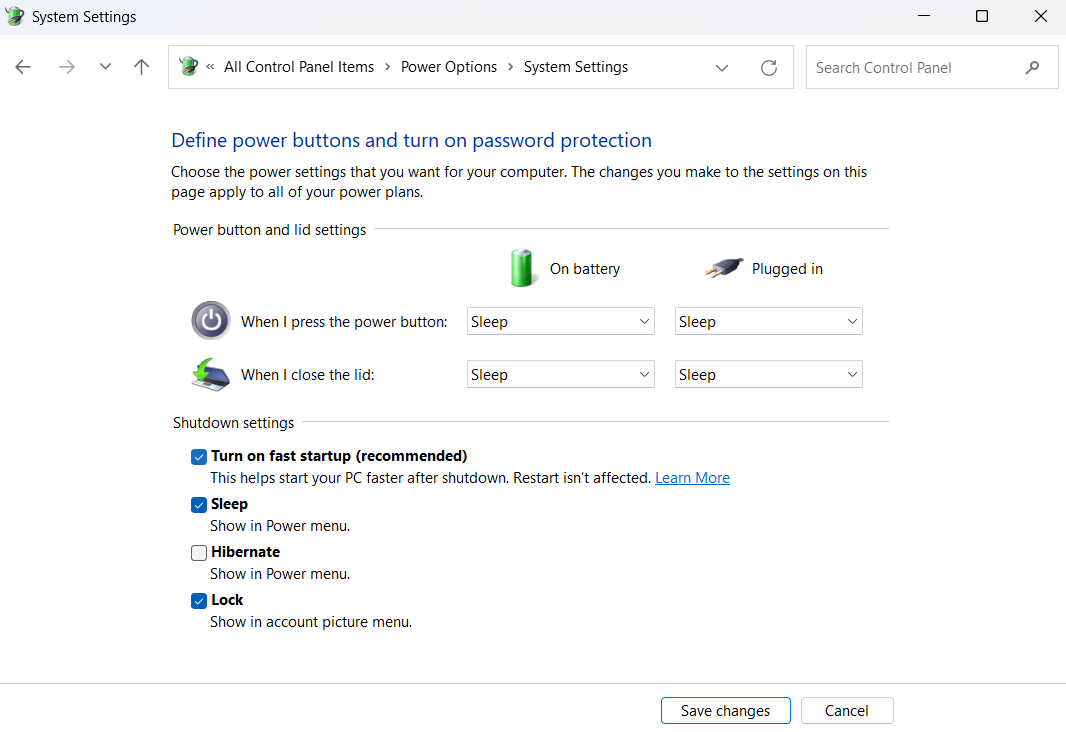Image resolution: width=1066 pixels, height=732 pixels.
Task: Go back using the back arrow
Action: [x=23, y=67]
